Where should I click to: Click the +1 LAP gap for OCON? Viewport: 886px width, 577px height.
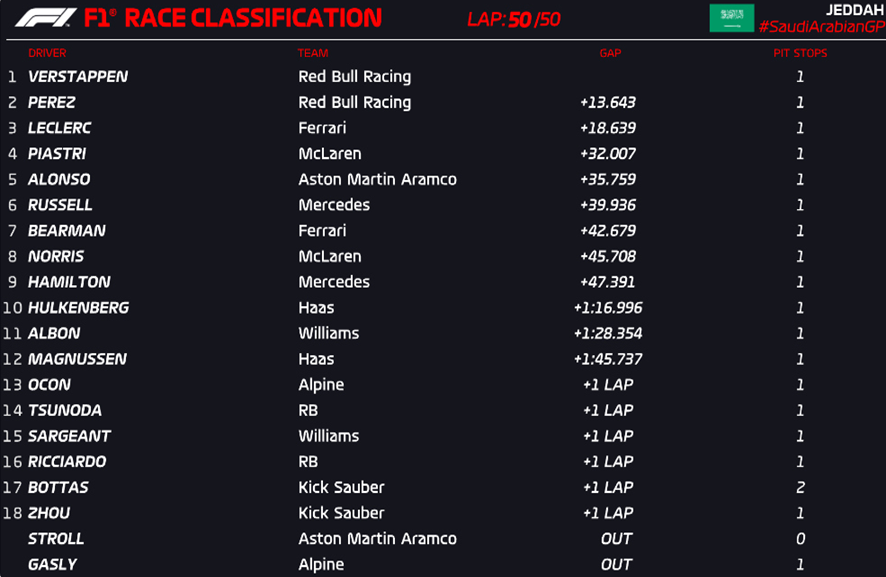click(x=607, y=385)
